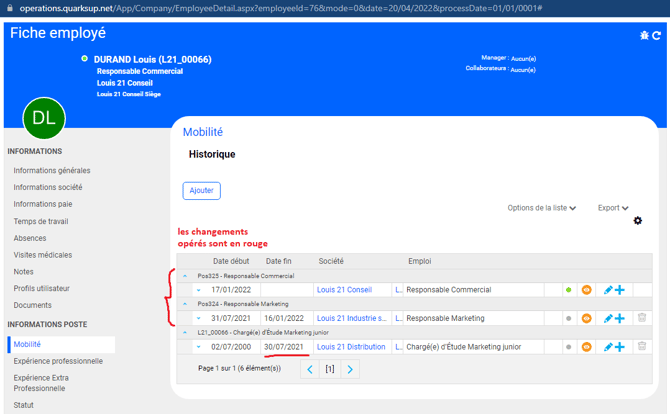This screenshot has height=414, width=670.
Task: Open Temps de travail in sidebar
Action: (41, 221)
